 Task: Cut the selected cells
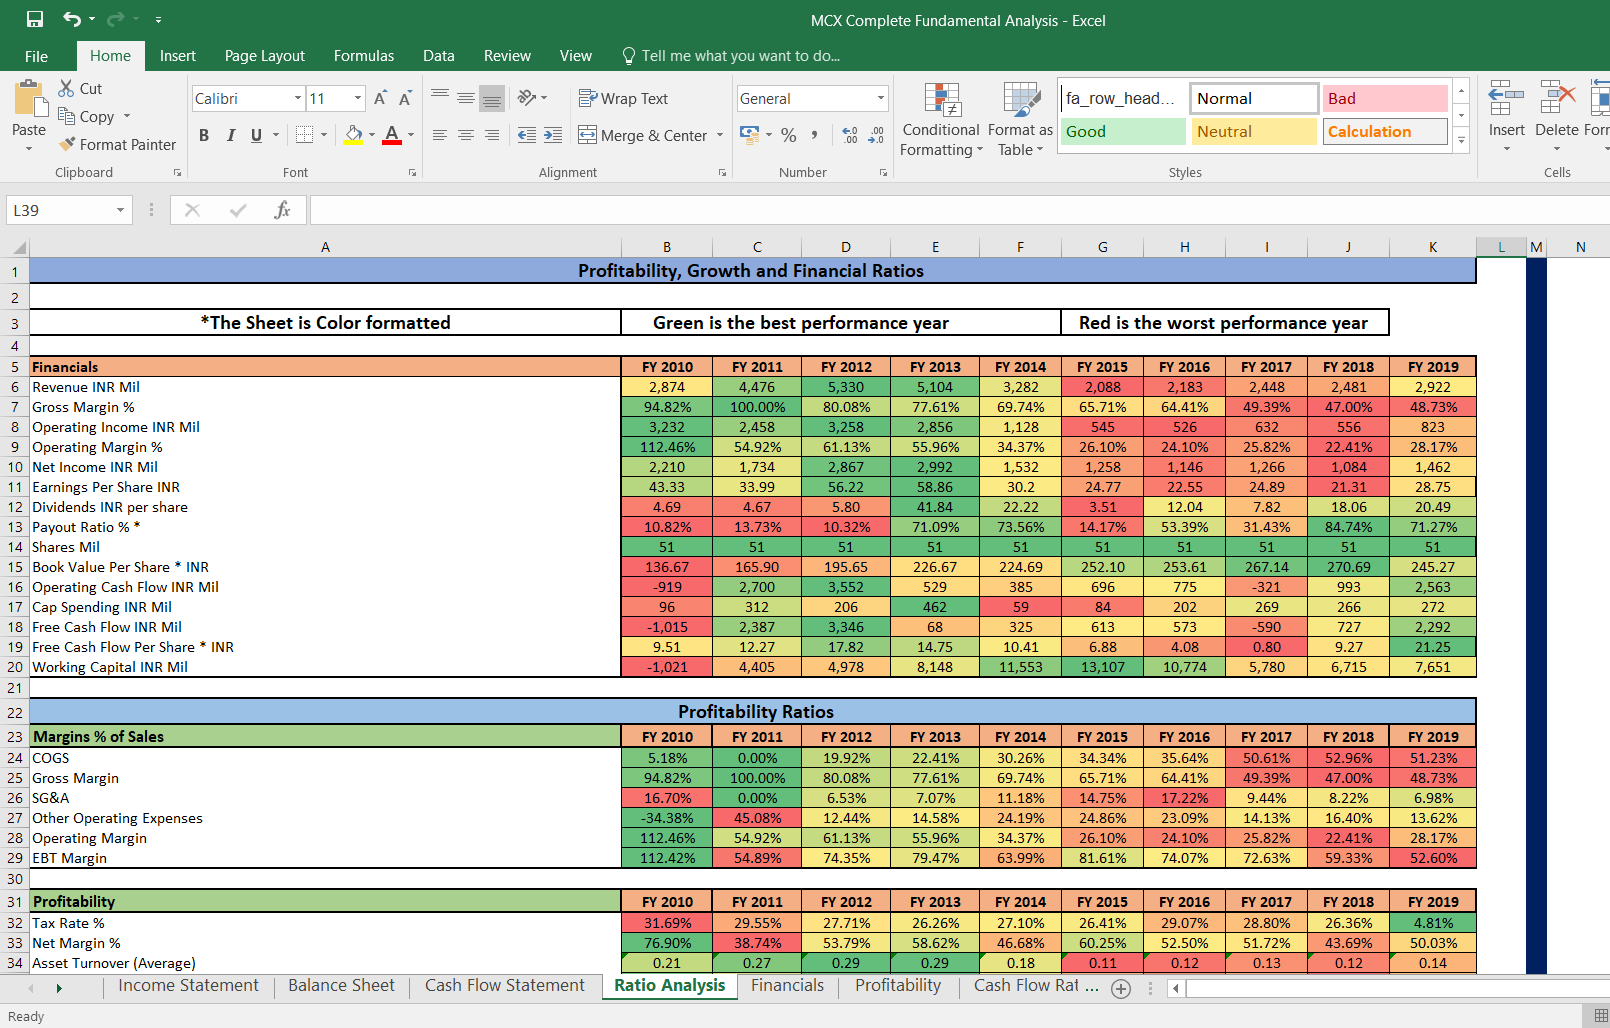pyautogui.click(x=80, y=88)
